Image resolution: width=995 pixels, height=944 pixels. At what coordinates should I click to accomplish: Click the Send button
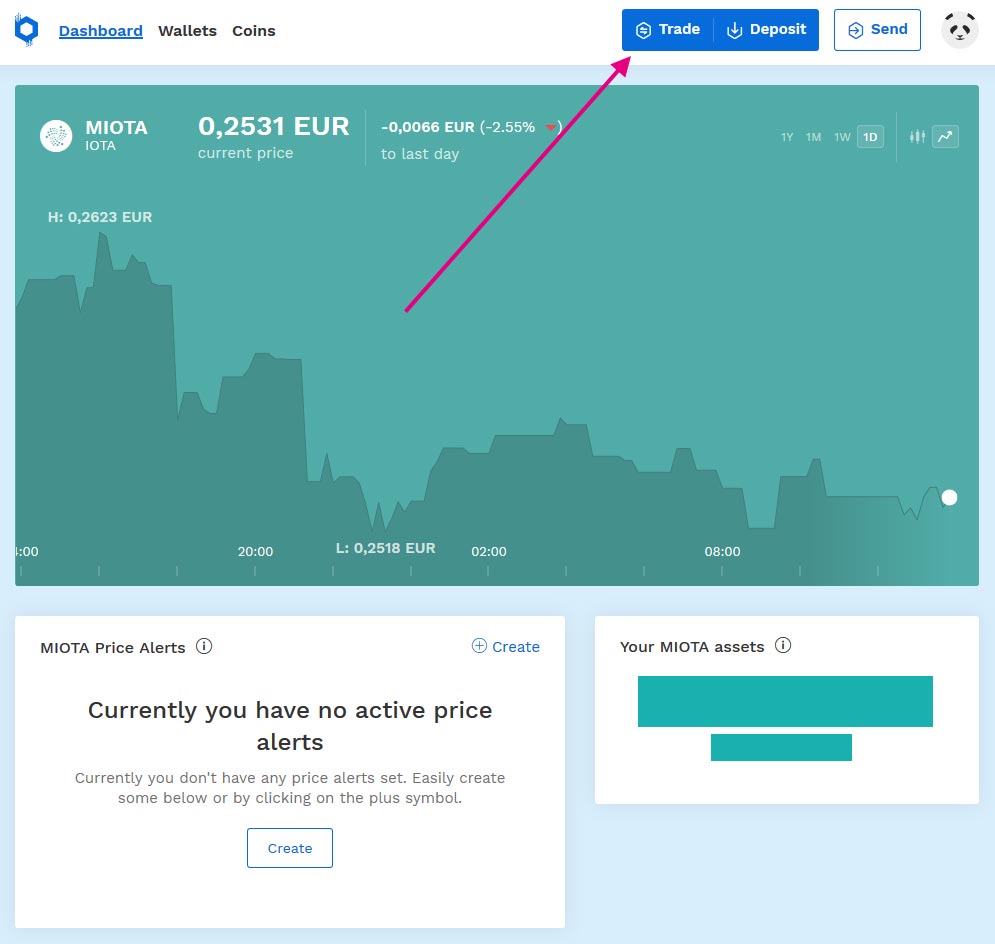tap(877, 30)
